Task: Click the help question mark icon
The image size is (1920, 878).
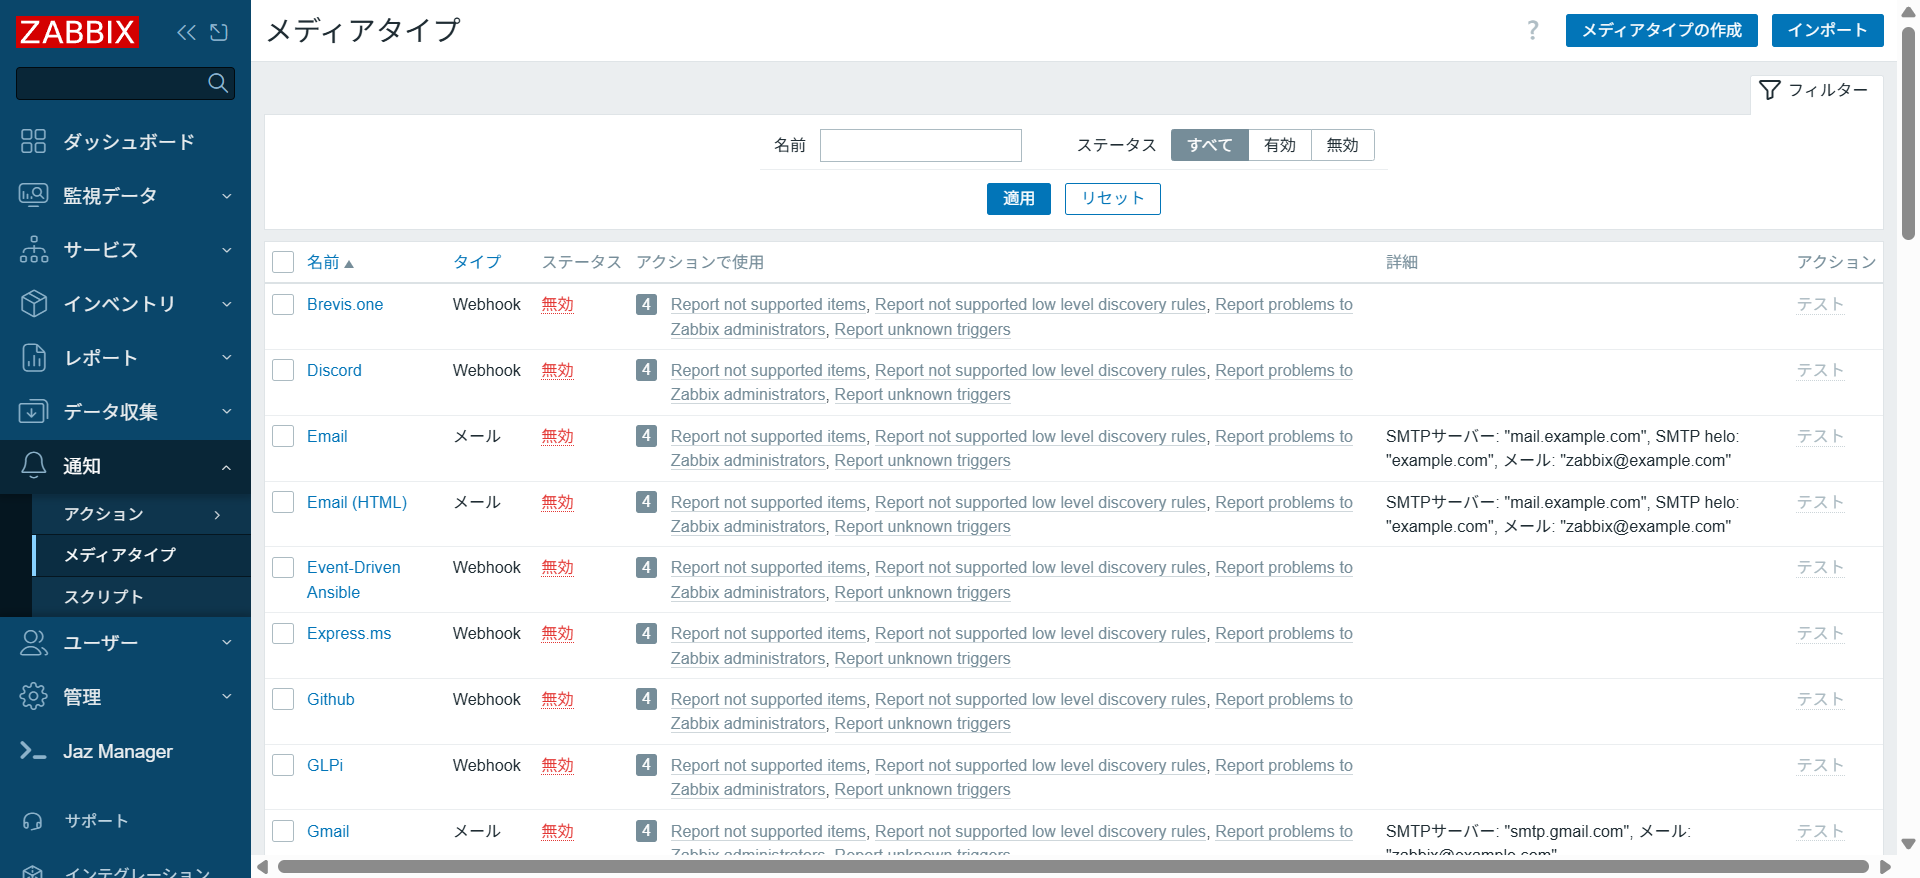Action: pos(1532,30)
